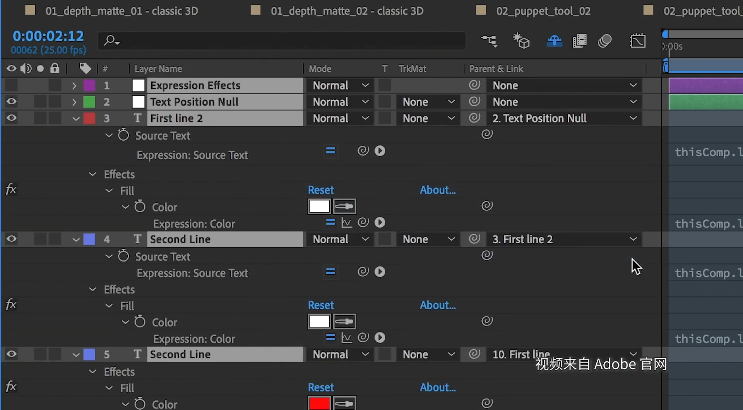Click property pick whip of First line 2 Source Text
743x410 pixels.
(487, 134)
